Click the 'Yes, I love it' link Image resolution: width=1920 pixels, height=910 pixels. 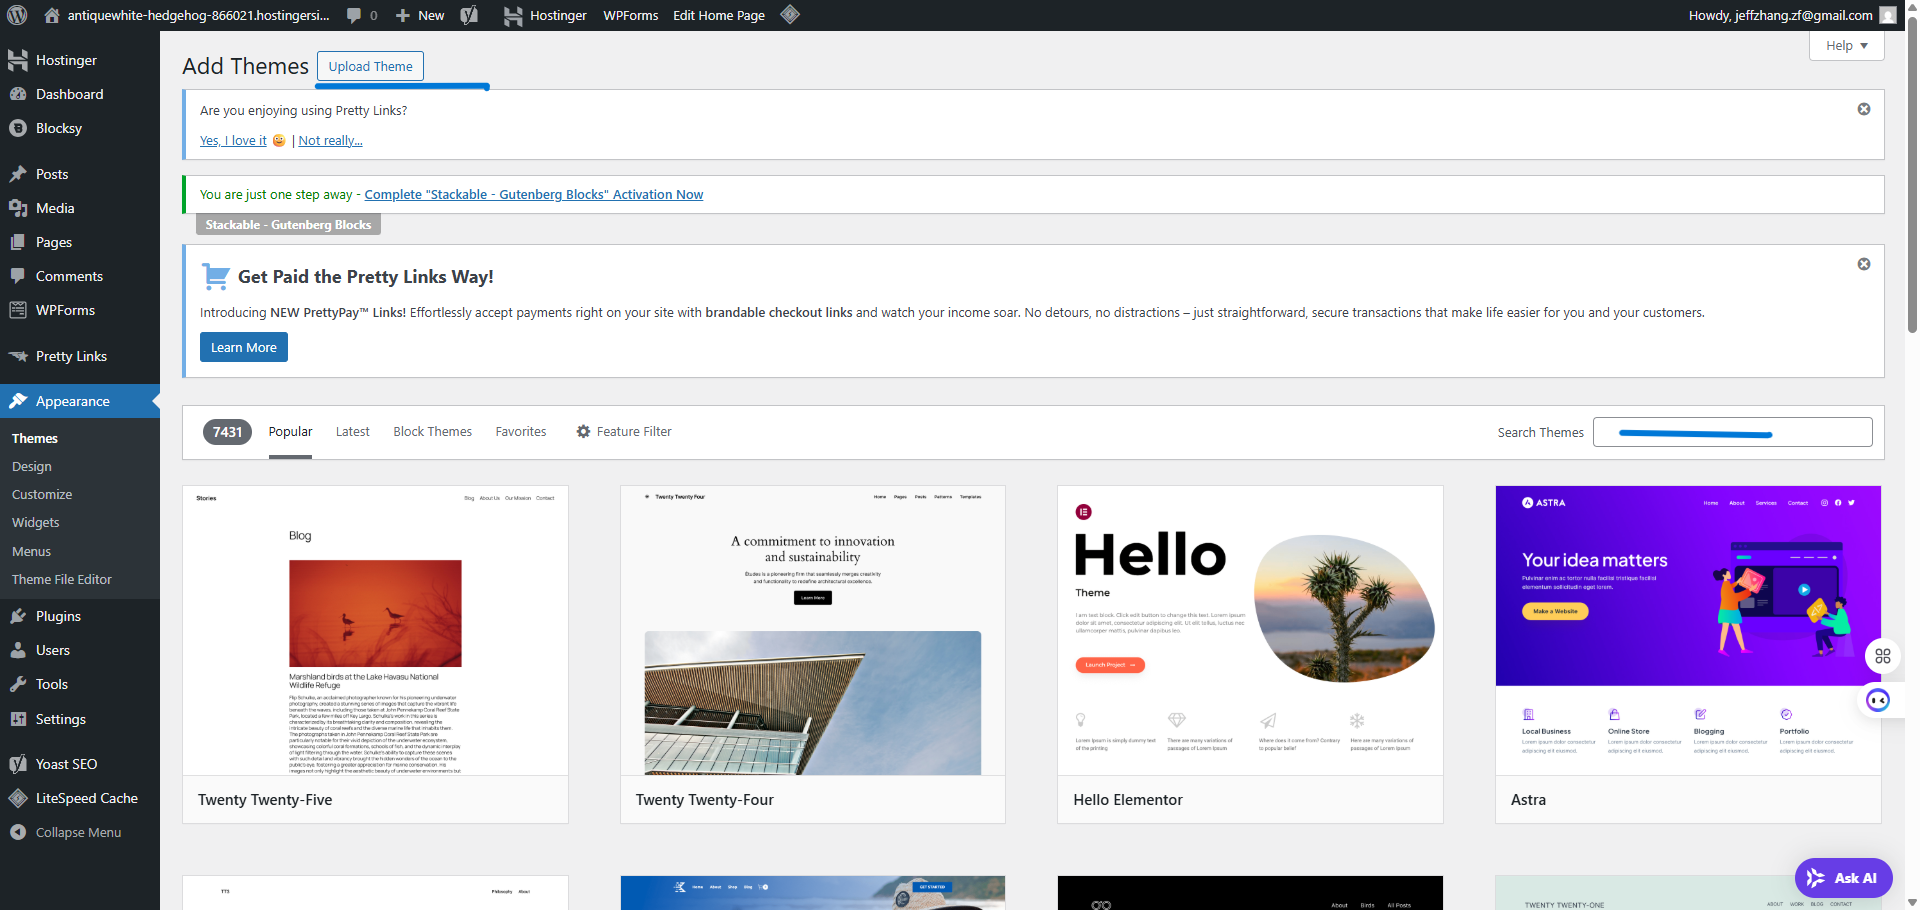(x=234, y=140)
